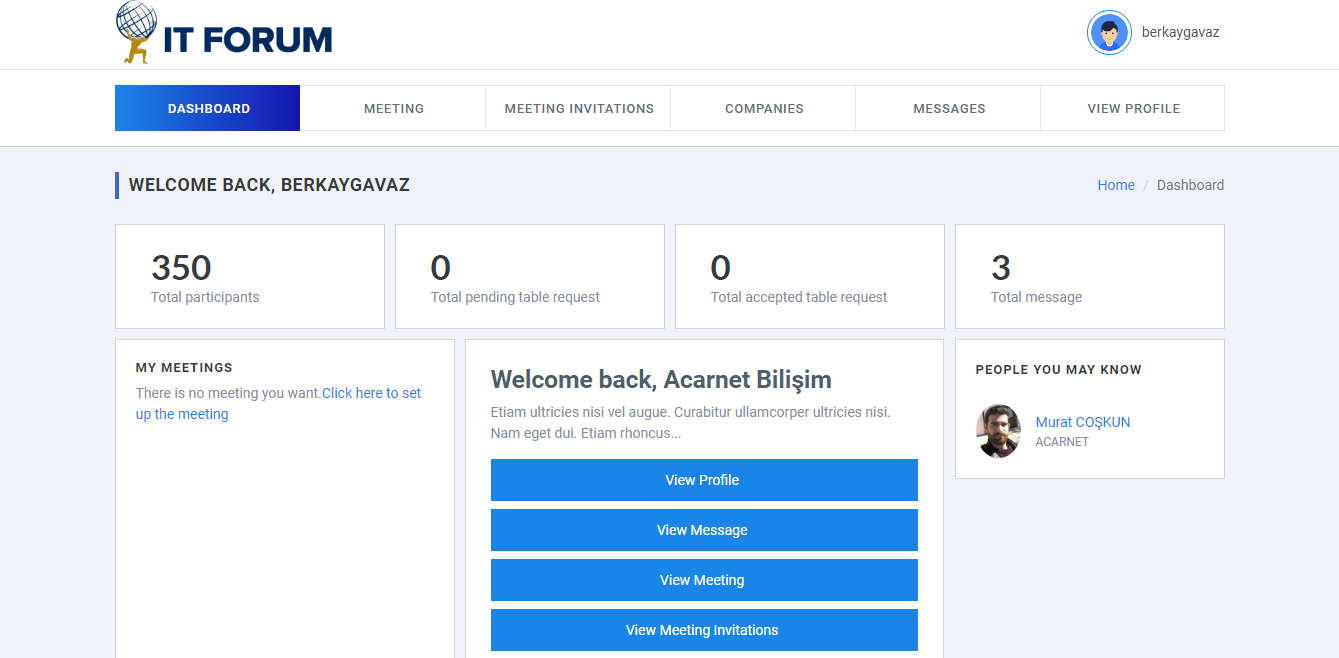1339x658 pixels.
Task: Open the Meeting tab
Action: click(x=393, y=108)
